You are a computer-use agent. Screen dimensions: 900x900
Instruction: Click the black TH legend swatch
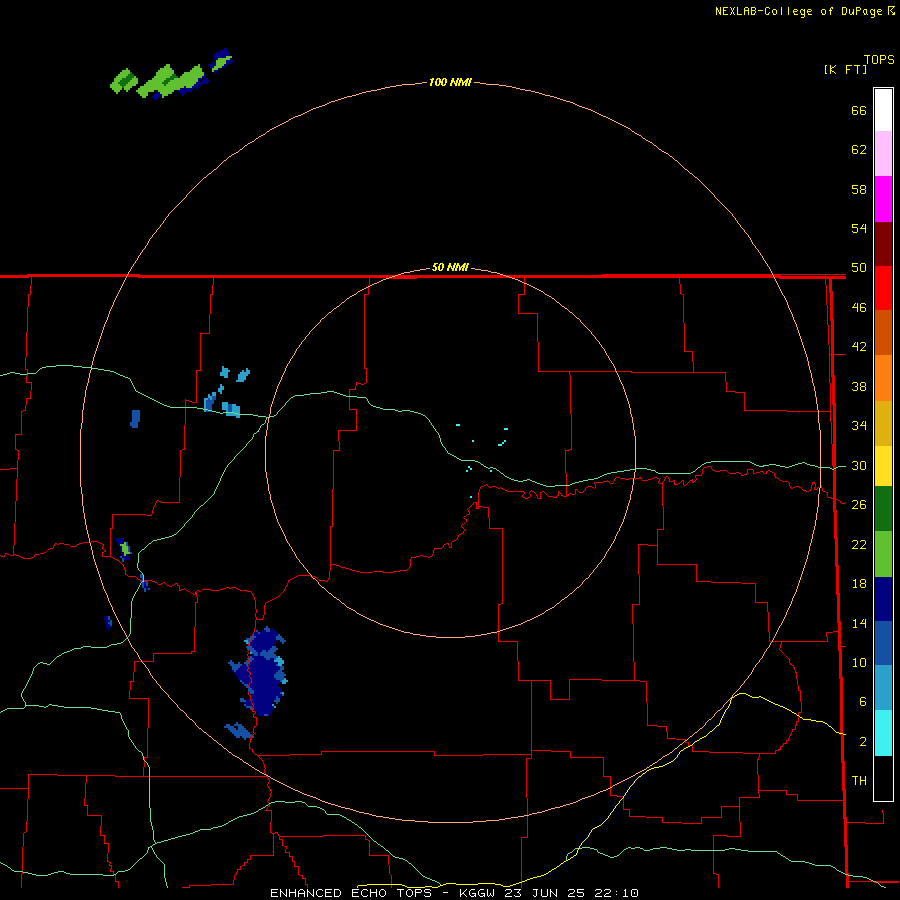[x=883, y=778]
